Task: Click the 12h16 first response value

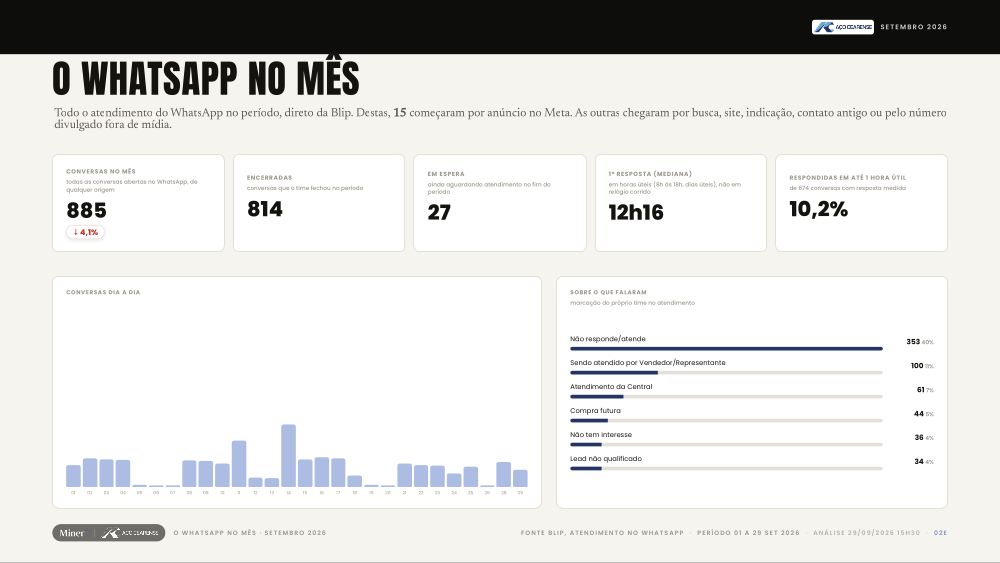Action: tap(636, 212)
